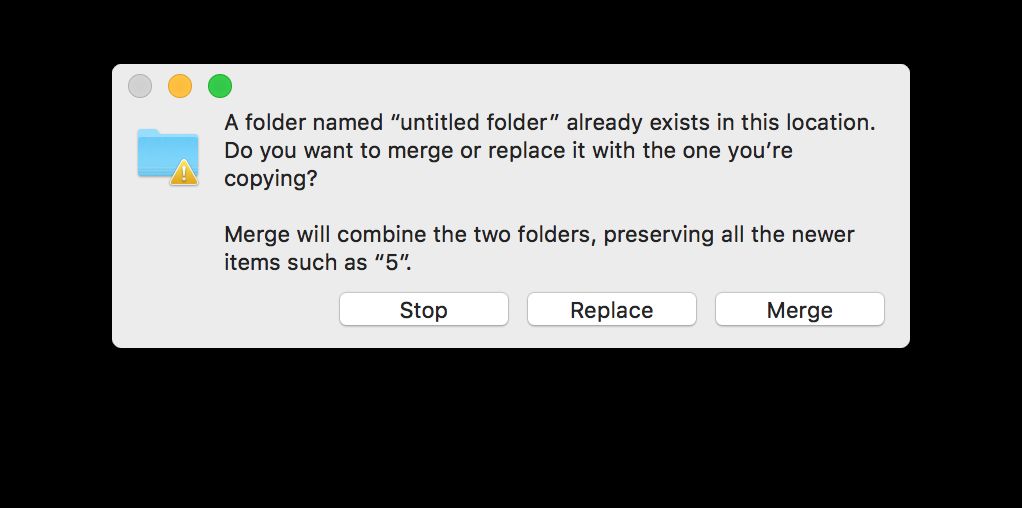Minimize the dialog with the yellow button
Image resolution: width=1022 pixels, height=508 pixels.
coord(180,86)
